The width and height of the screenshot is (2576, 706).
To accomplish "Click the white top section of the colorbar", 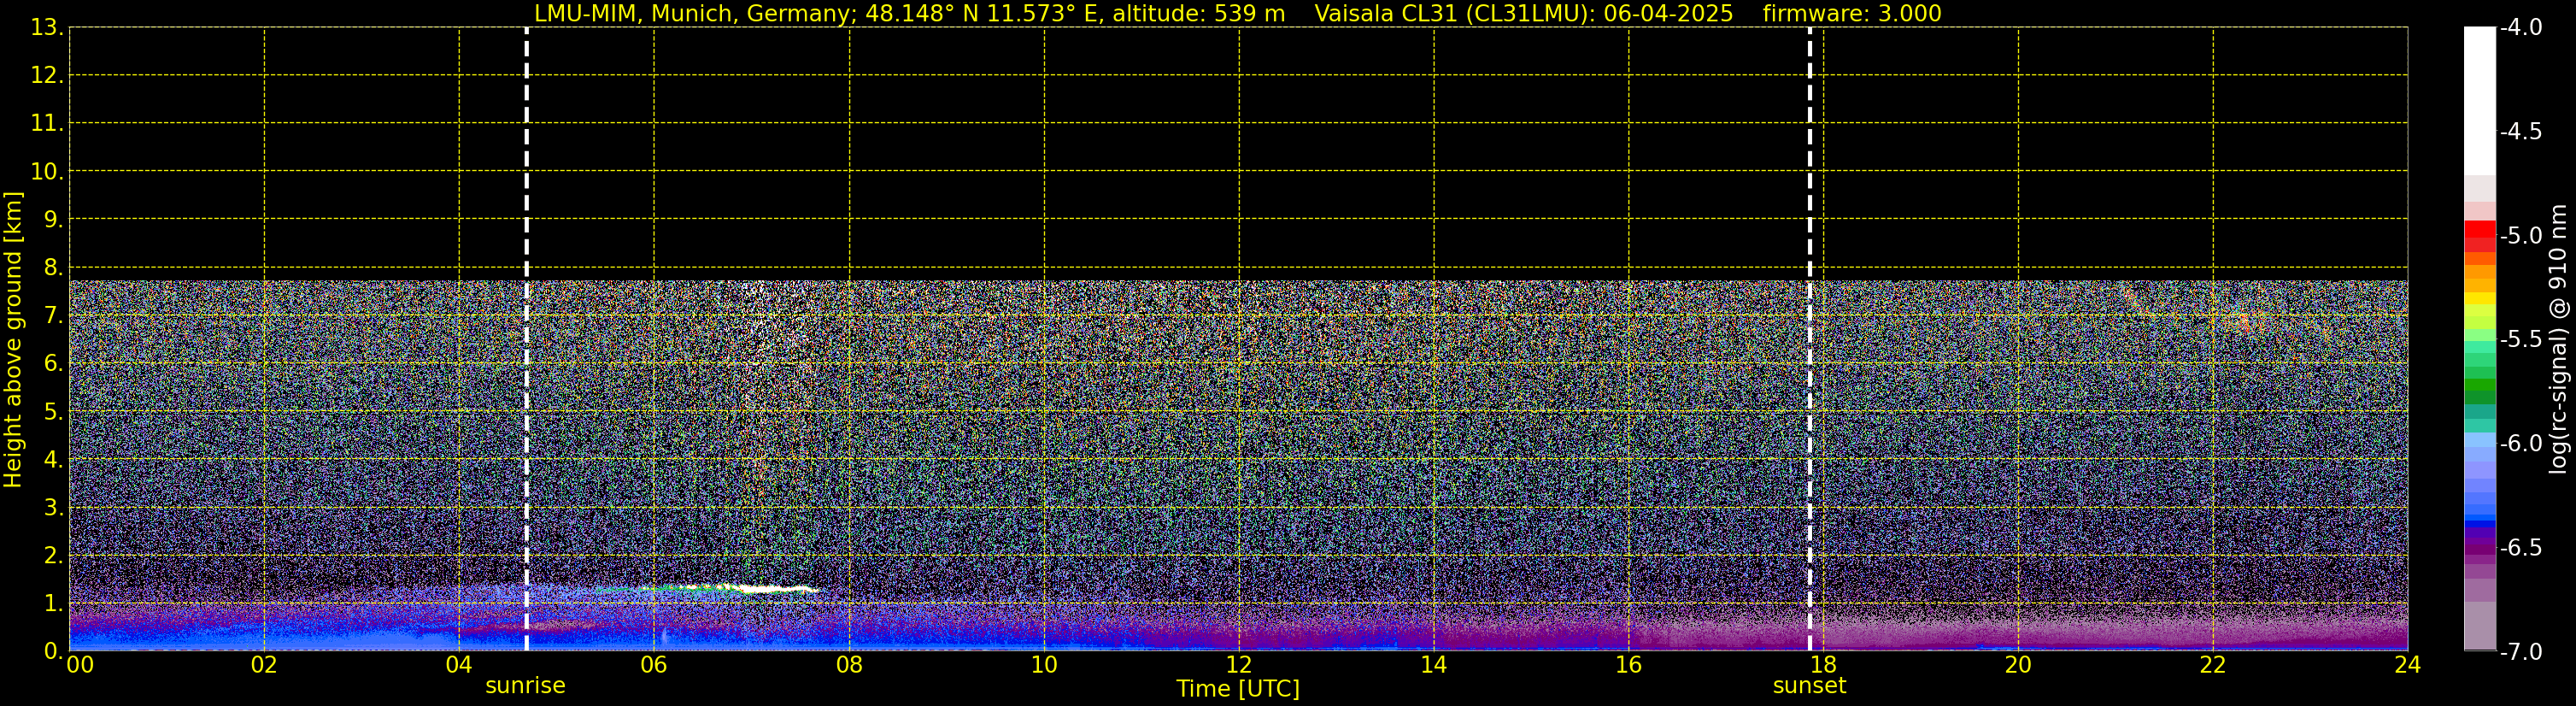I will point(2479,100).
